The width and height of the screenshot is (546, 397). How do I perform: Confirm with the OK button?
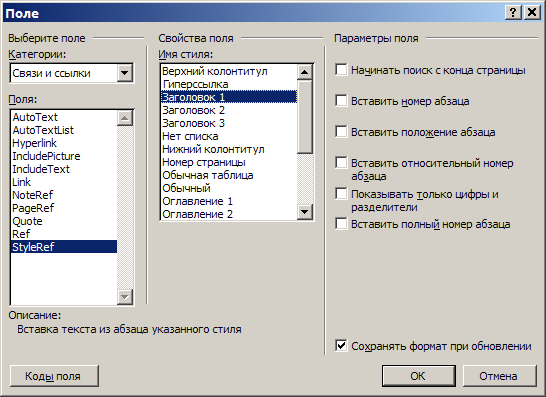[419, 376]
